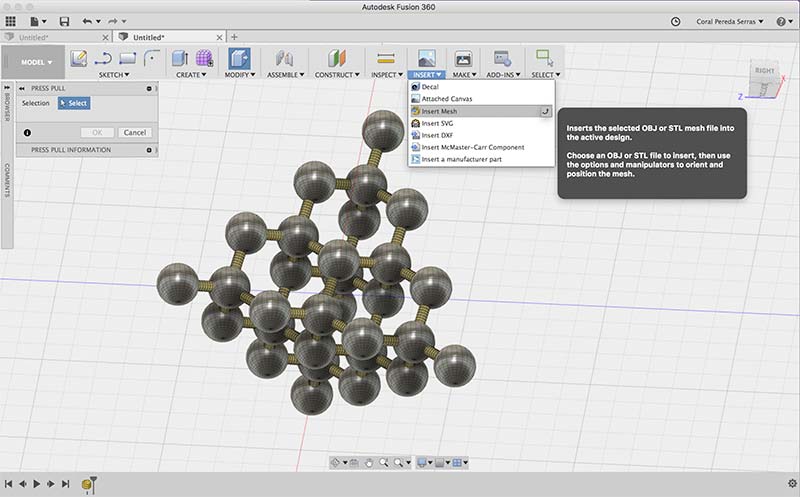The image size is (800, 497).
Task: Click the pan hand tool
Action: coord(369,463)
